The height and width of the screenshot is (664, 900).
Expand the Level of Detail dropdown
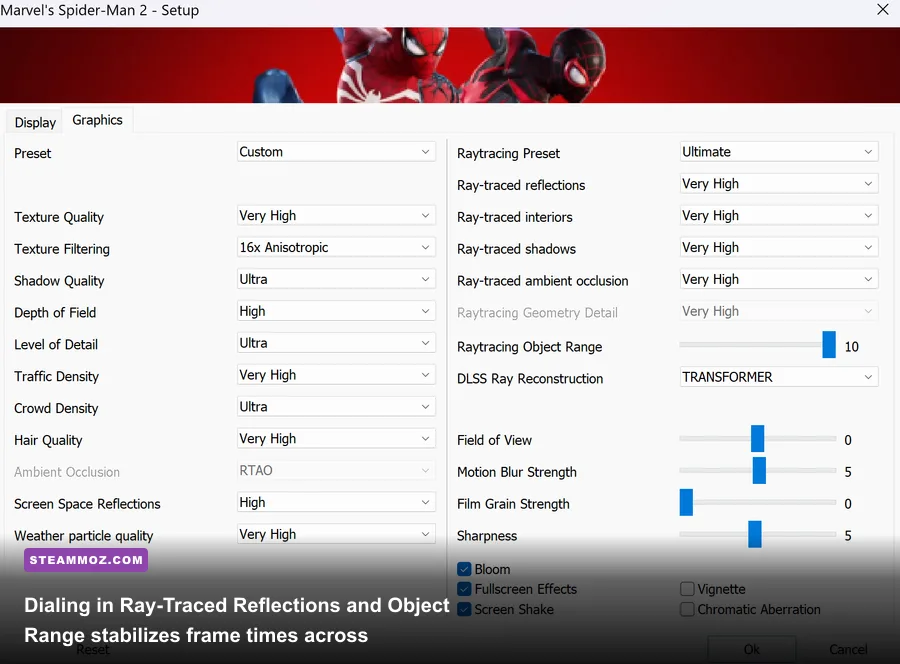336,343
